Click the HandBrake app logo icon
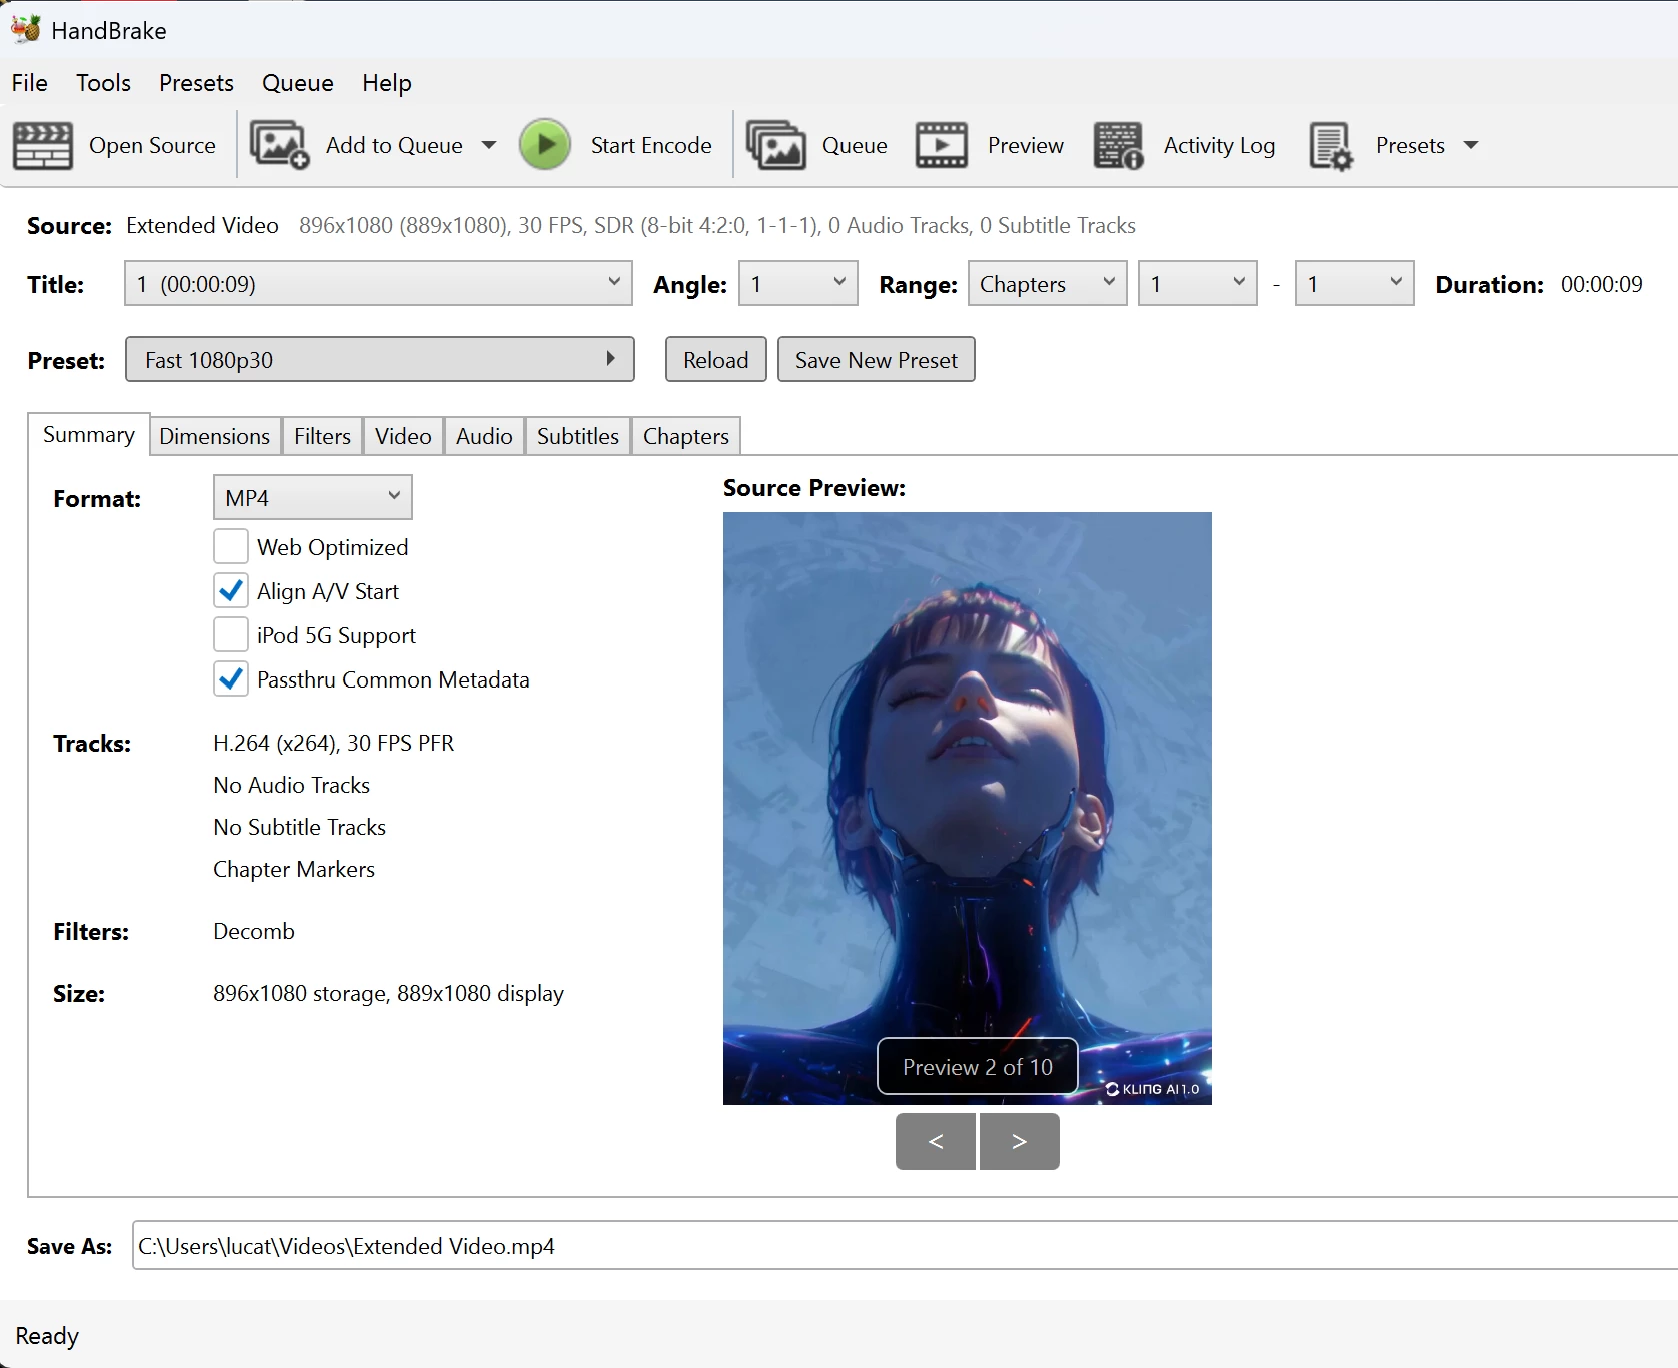This screenshot has height=1368, width=1678. coord(26,29)
